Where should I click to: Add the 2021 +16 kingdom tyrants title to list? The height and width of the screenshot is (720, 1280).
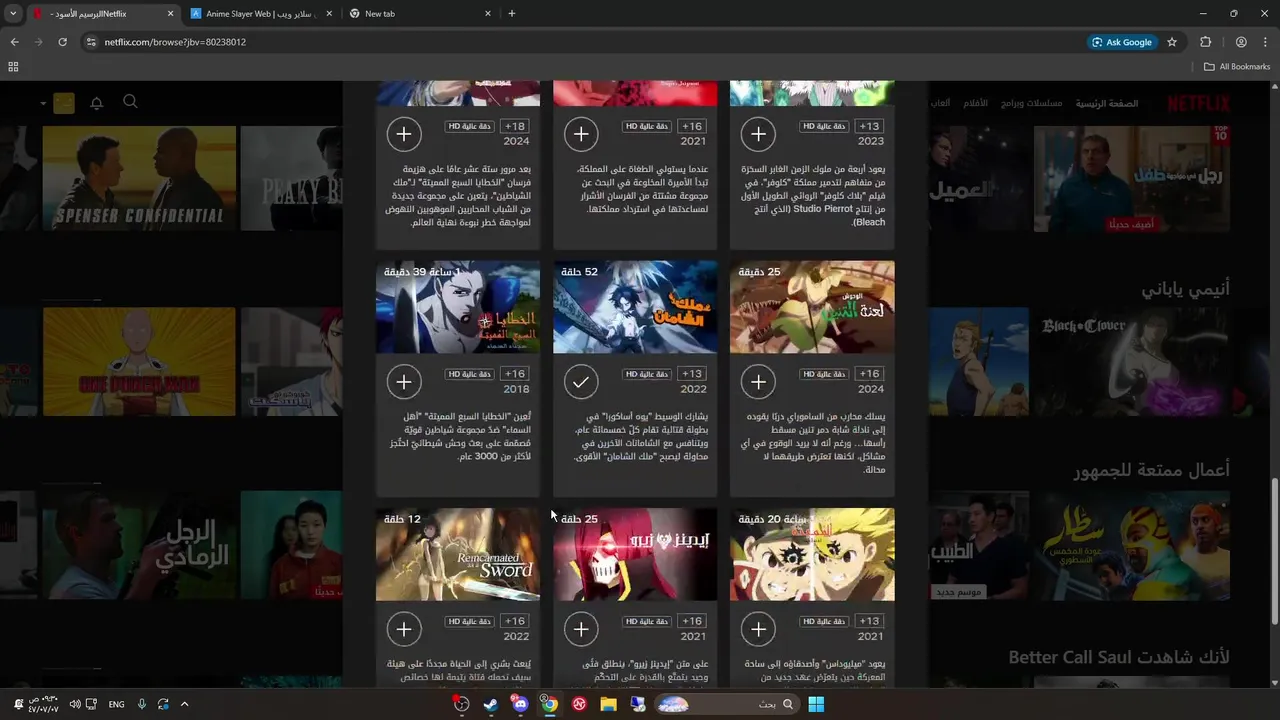tap(581, 133)
